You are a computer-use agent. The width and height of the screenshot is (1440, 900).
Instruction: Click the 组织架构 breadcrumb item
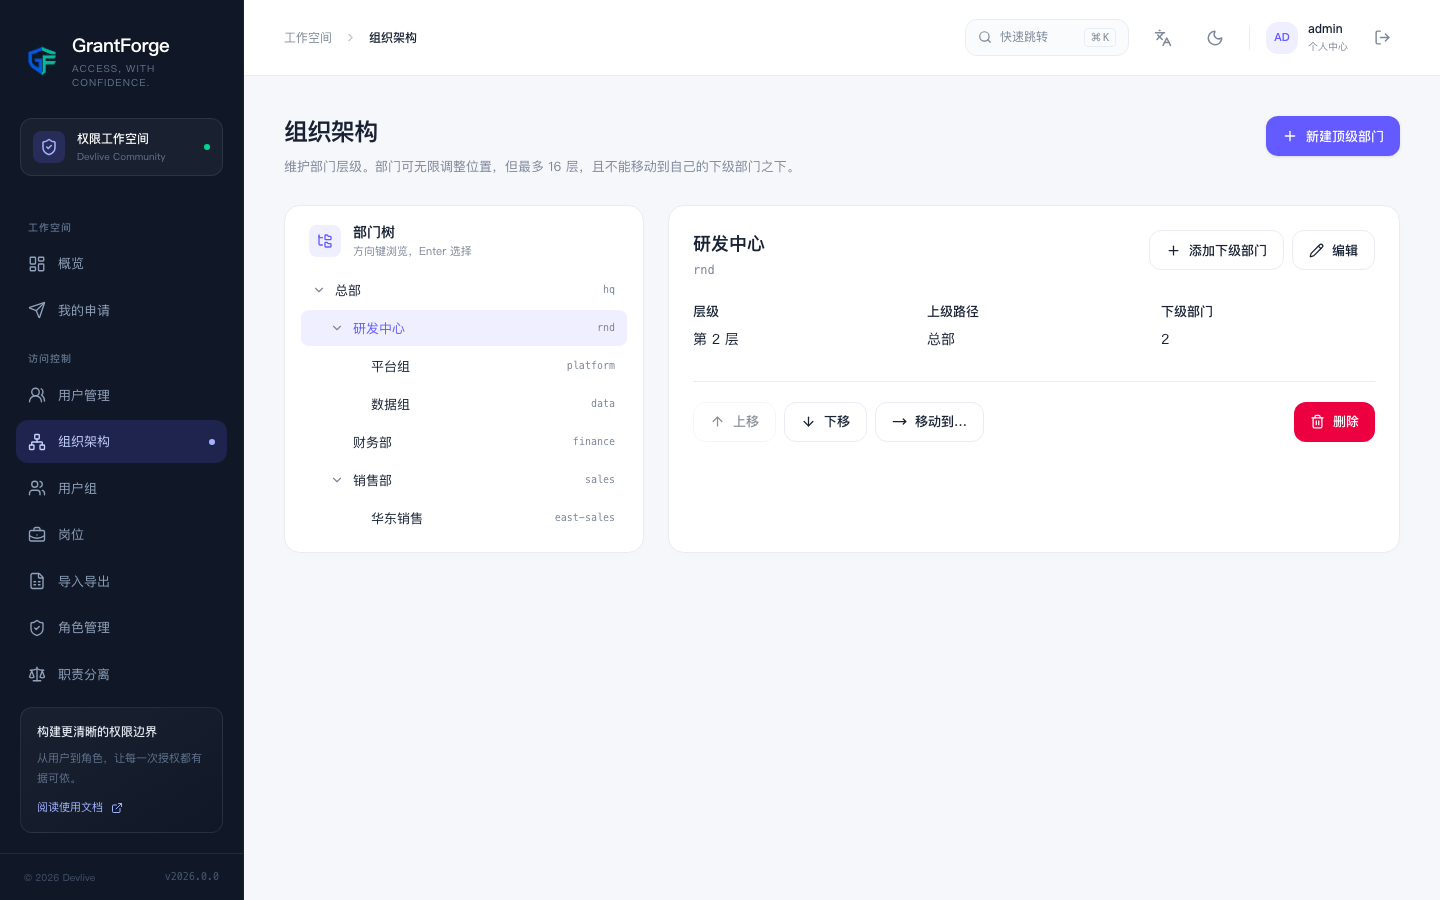(393, 38)
